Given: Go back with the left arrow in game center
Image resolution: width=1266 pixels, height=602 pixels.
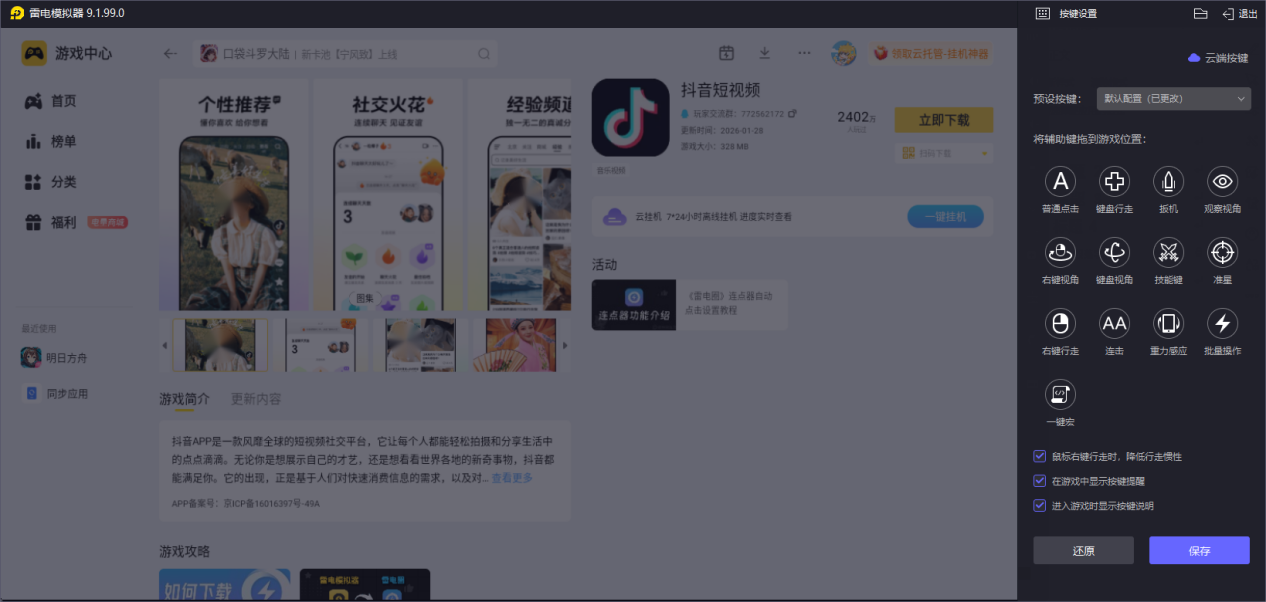Looking at the screenshot, I should pyautogui.click(x=170, y=54).
